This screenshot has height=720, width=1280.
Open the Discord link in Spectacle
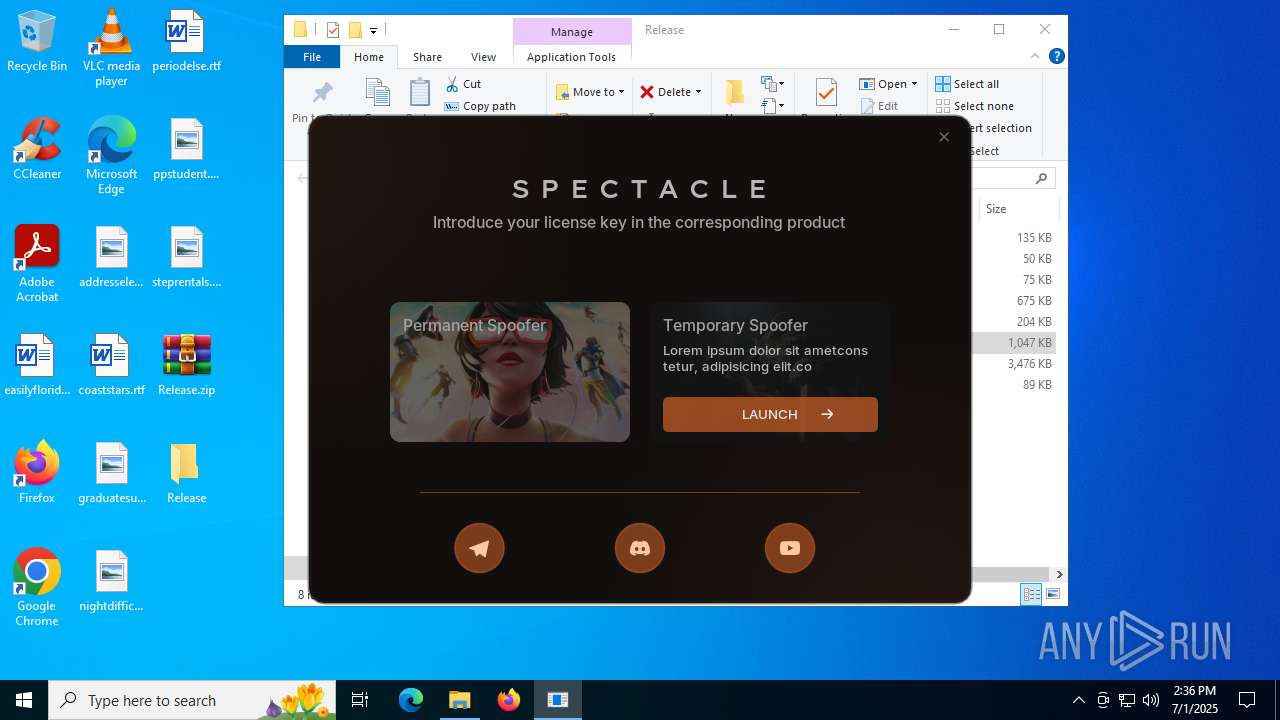(x=640, y=548)
